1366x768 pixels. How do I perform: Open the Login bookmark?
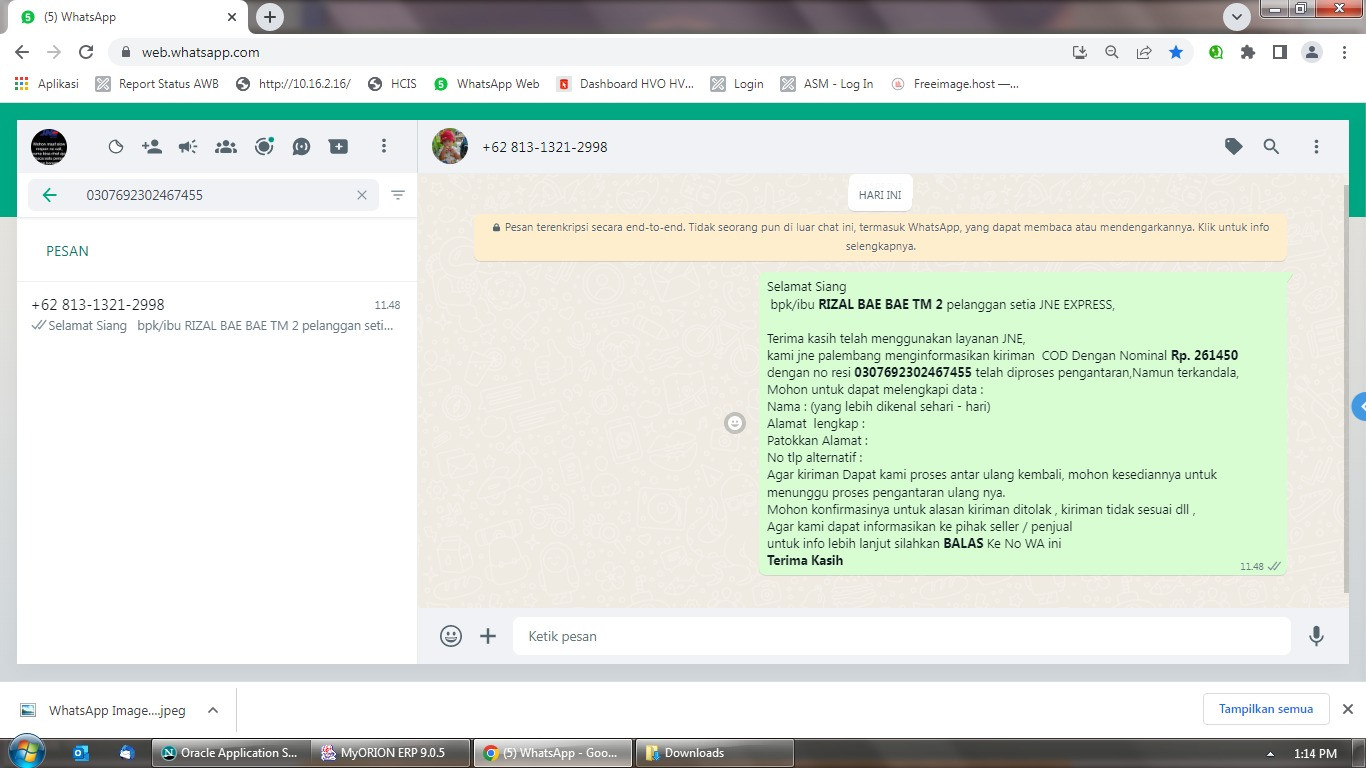pos(737,84)
